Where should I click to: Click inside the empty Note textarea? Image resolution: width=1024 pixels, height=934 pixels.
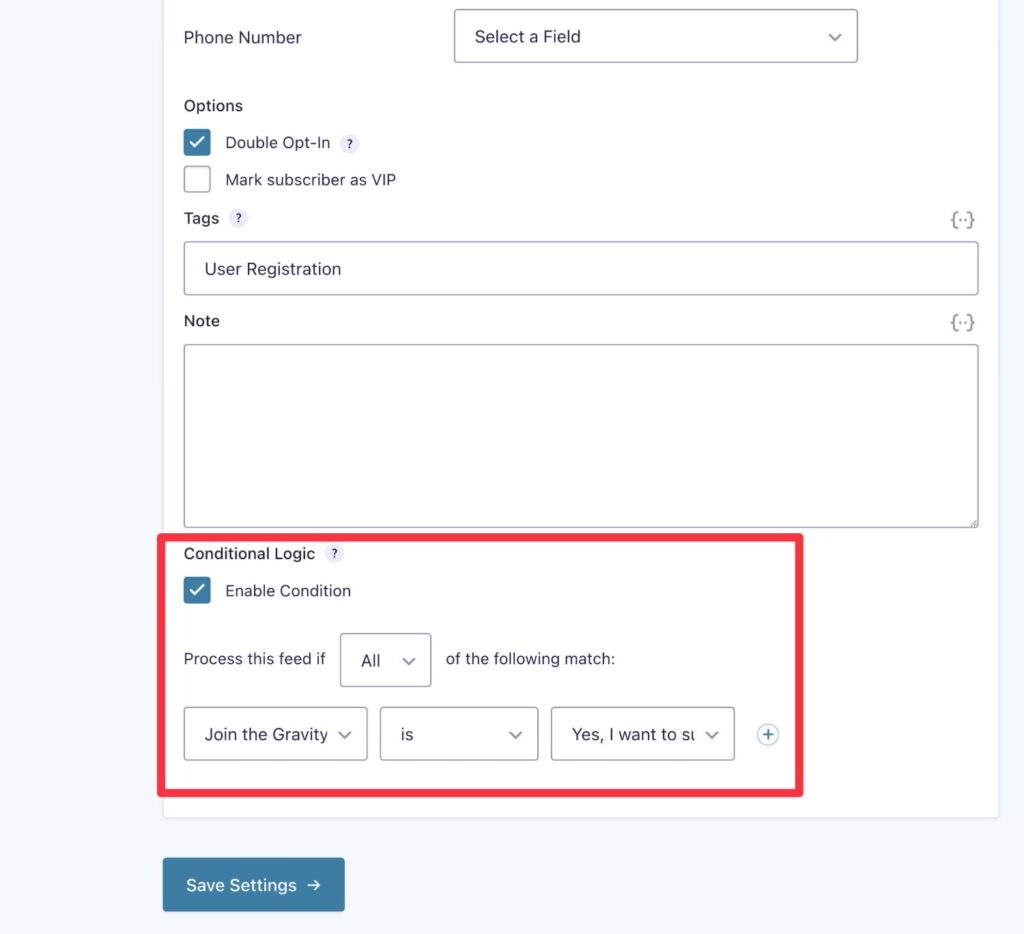[x=580, y=435]
